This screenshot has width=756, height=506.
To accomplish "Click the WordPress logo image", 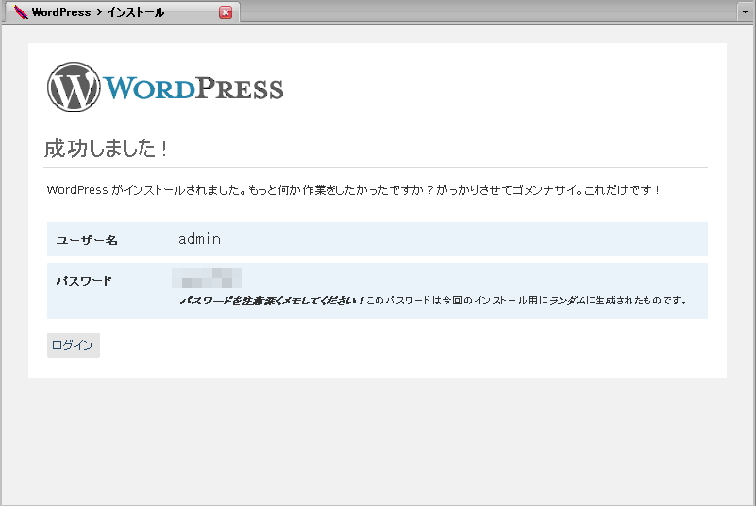I will pyautogui.click(x=165, y=87).
